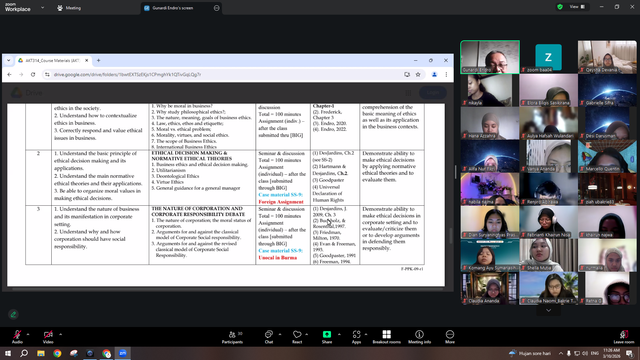Expand apps options caret beside Apps
The height and width of the screenshot is (360, 640).
point(366,334)
